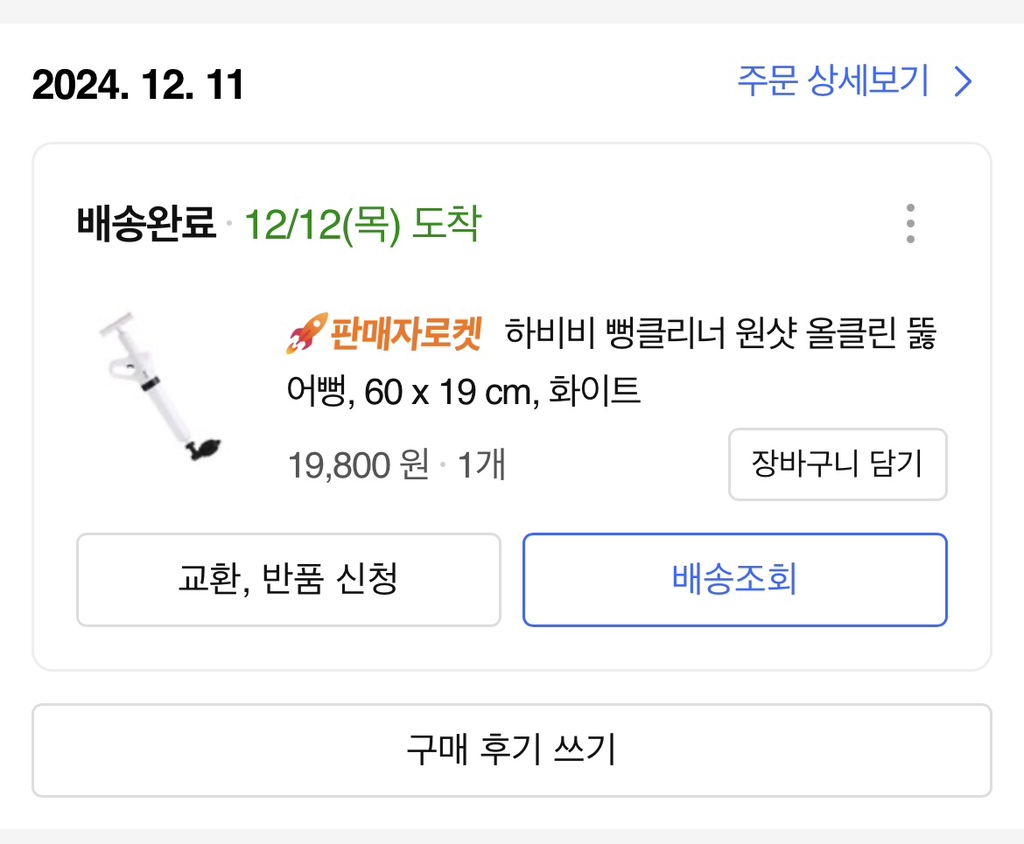
Task: Track the delivery with 배송조회
Action: click(x=735, y=580)
